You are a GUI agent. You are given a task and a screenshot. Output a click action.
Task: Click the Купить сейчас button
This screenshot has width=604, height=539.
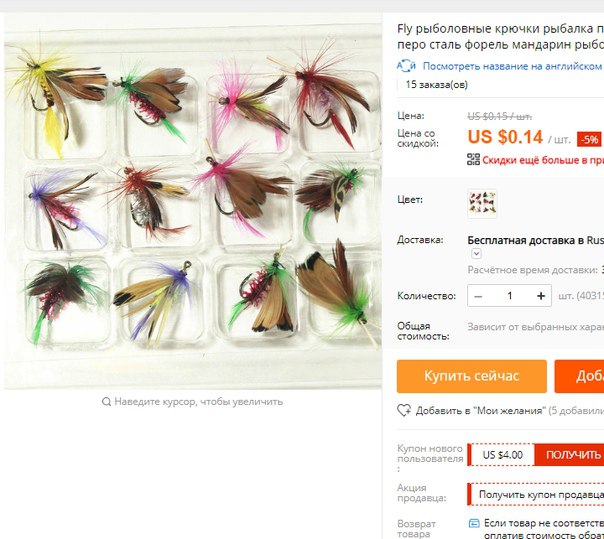pos(471,376)
